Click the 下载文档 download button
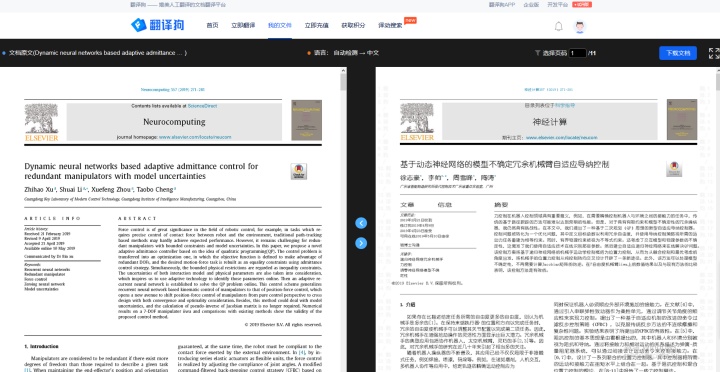This screenshot has height=372, width=720. (x=678, y=53)
